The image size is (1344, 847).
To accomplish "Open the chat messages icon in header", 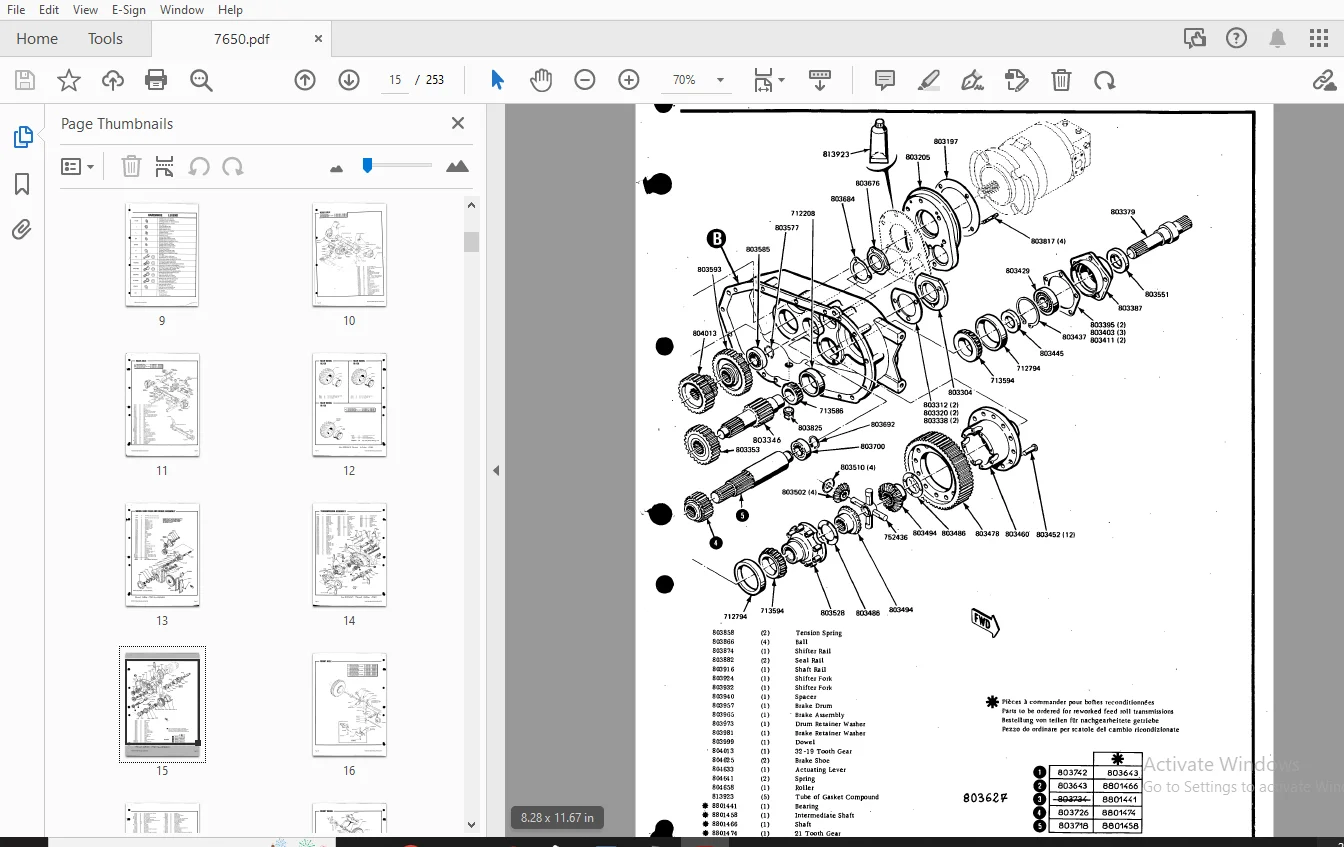I will (1195, 38).
